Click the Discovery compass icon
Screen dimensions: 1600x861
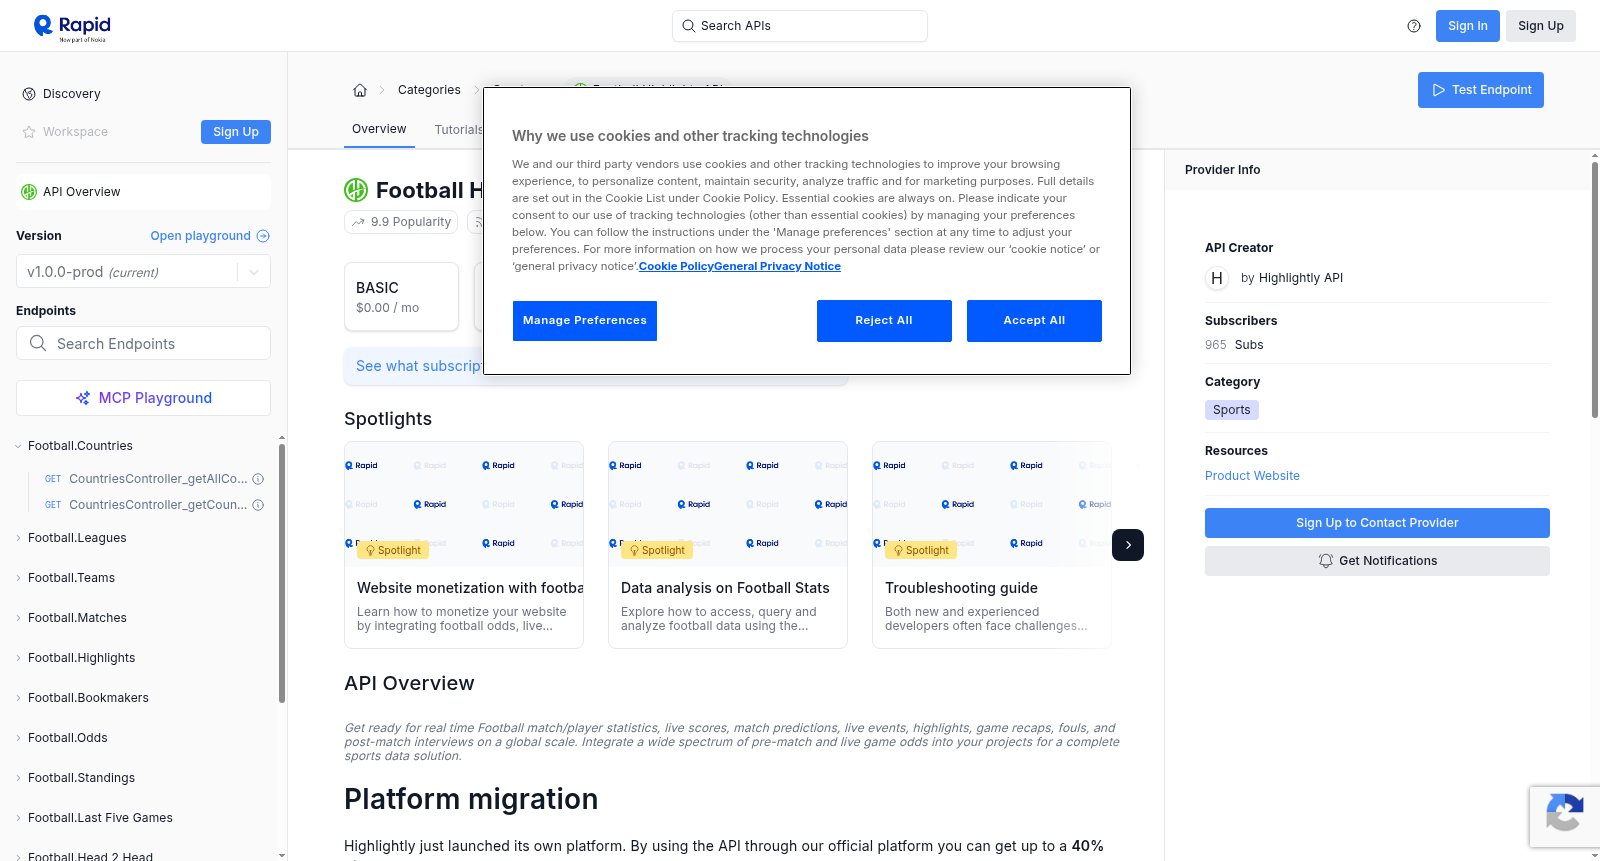pyautogui.click(x=29, y=94)
